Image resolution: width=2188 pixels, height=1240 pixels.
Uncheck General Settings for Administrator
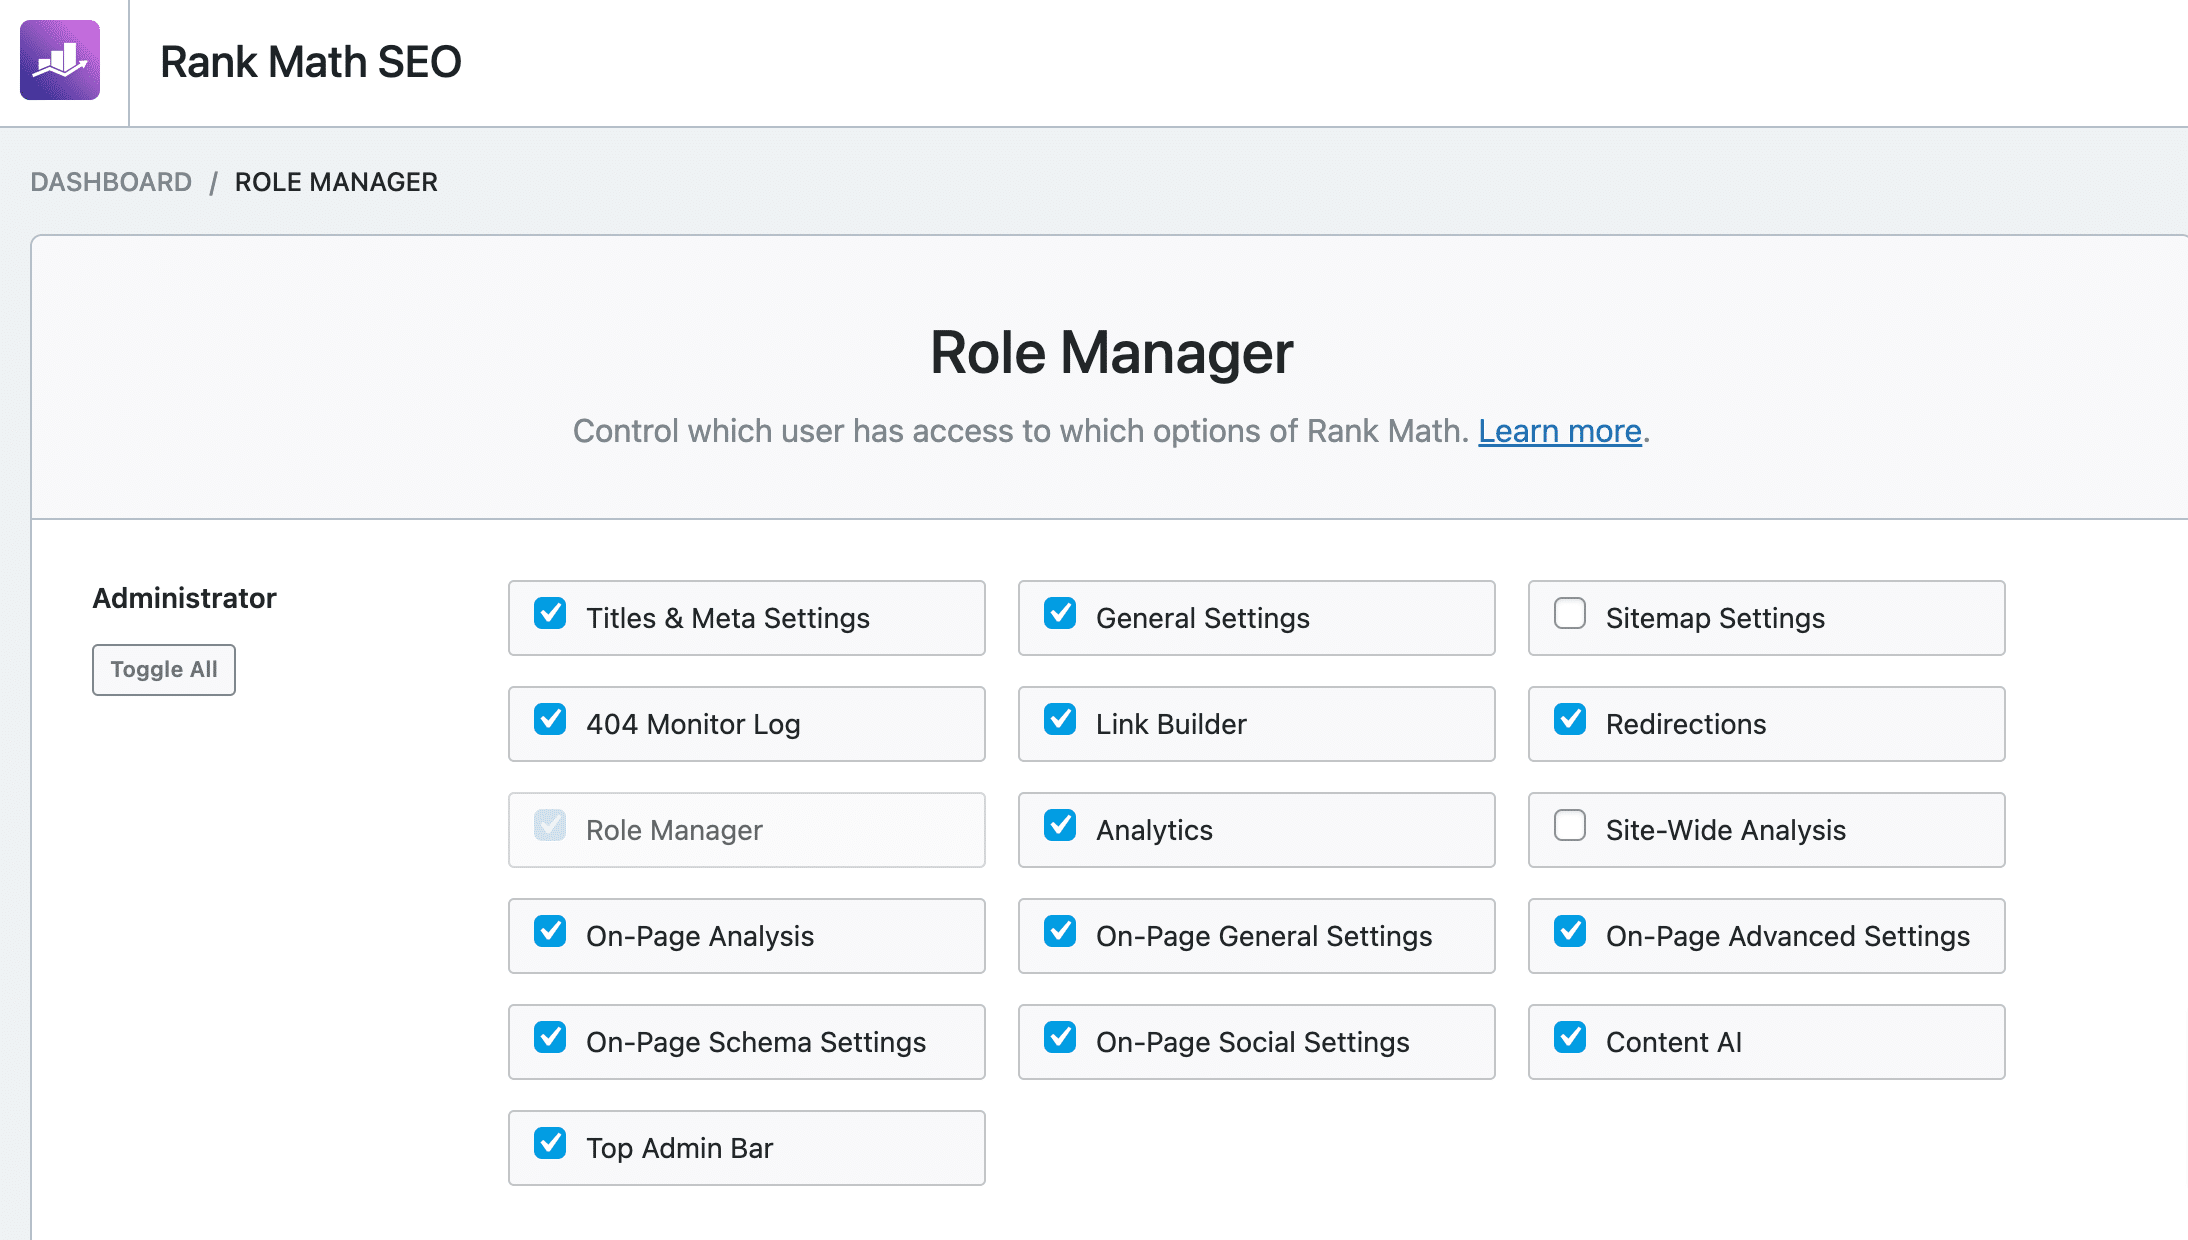pyautogui.click(x=1060, y=613)
